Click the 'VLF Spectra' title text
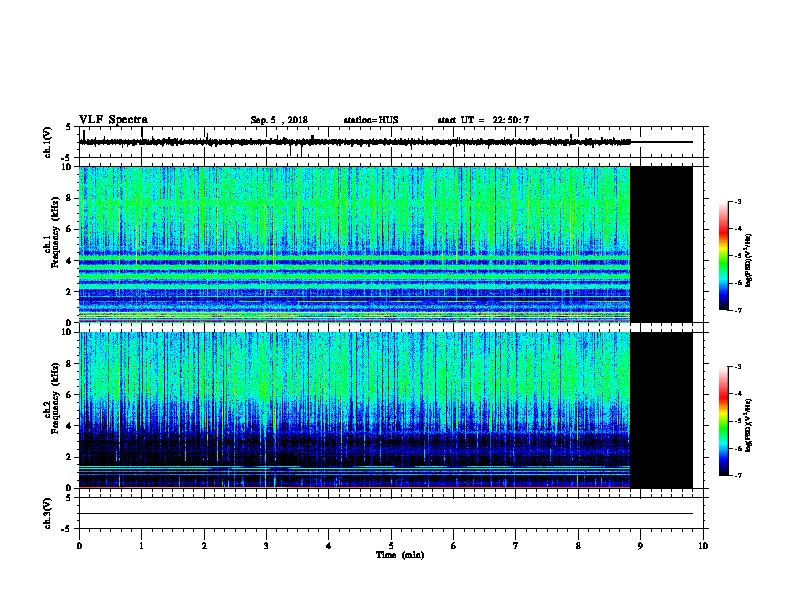 pyautogui.click(x=113, y=120)
